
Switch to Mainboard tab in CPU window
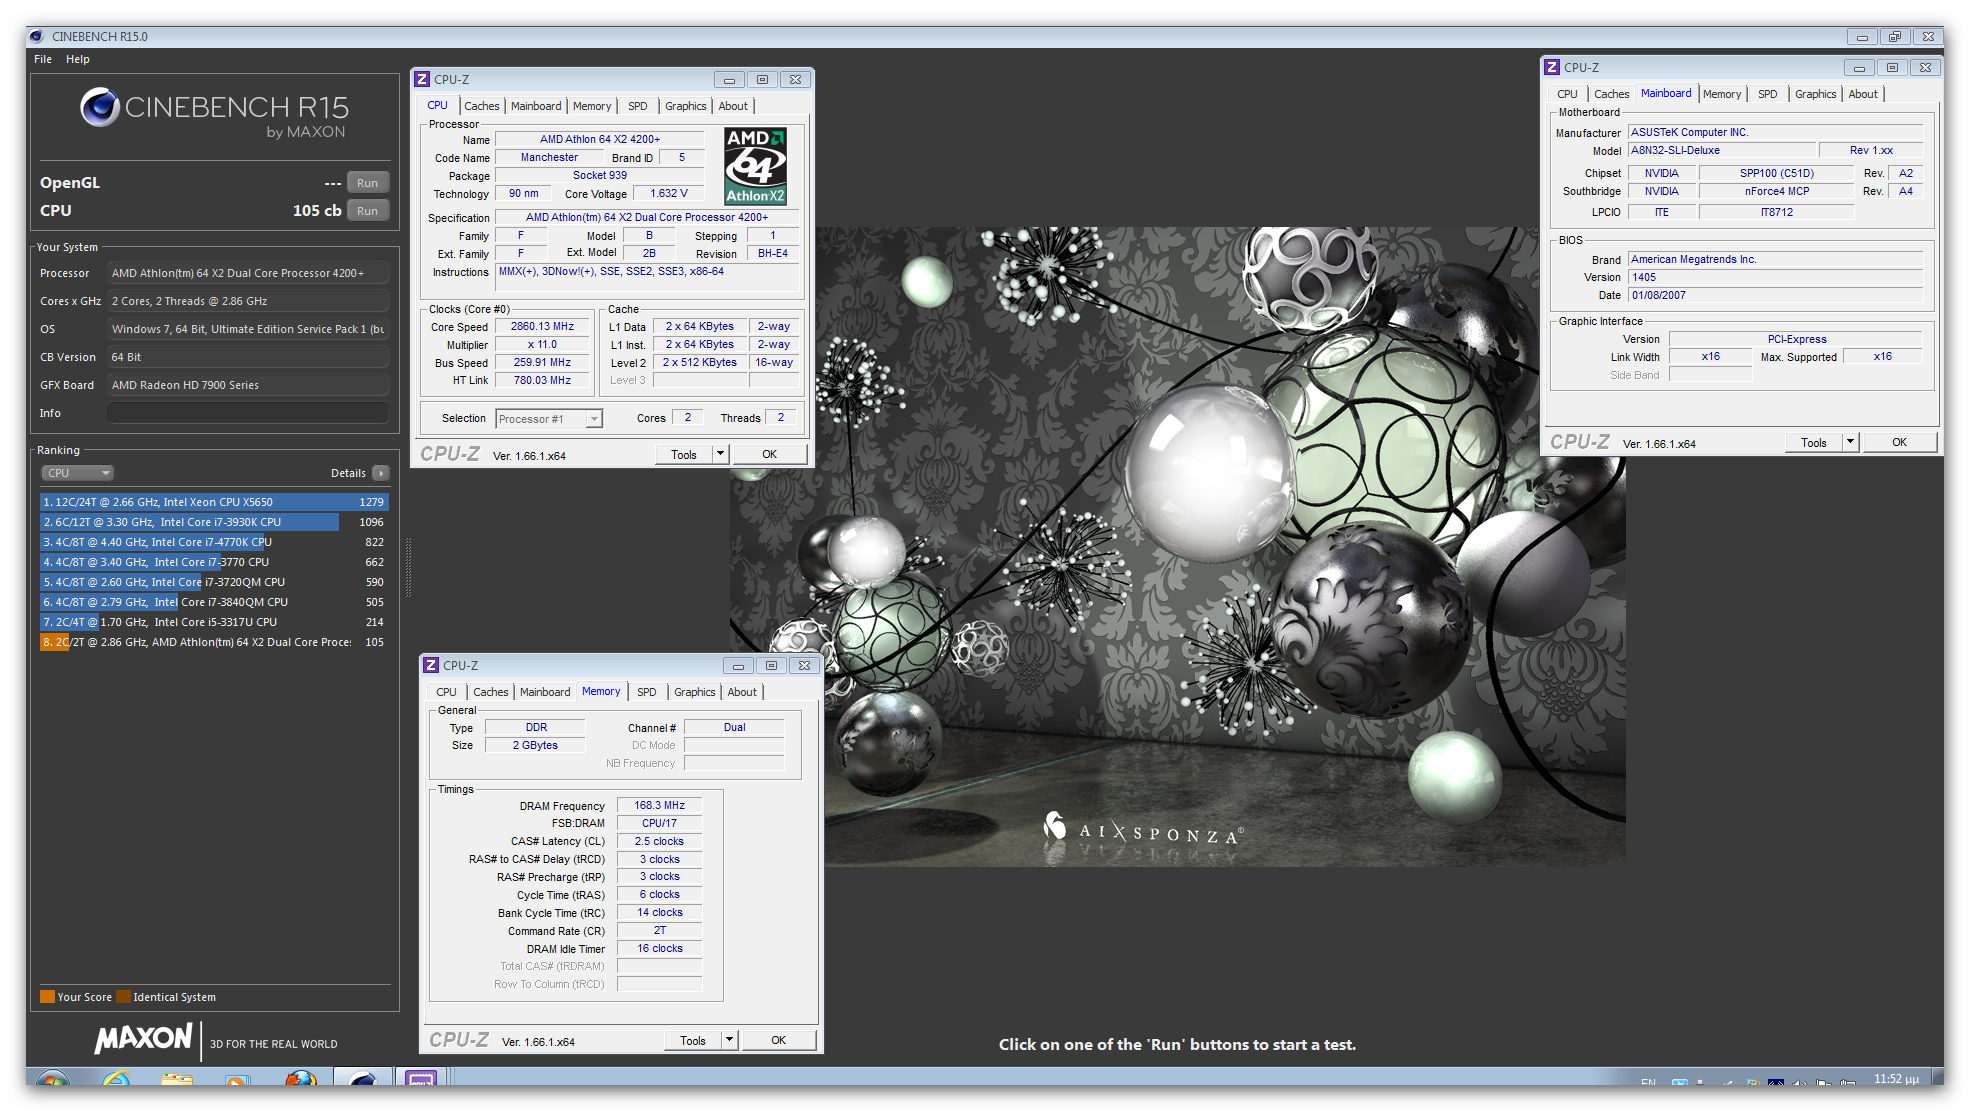[x=536, y=106]
